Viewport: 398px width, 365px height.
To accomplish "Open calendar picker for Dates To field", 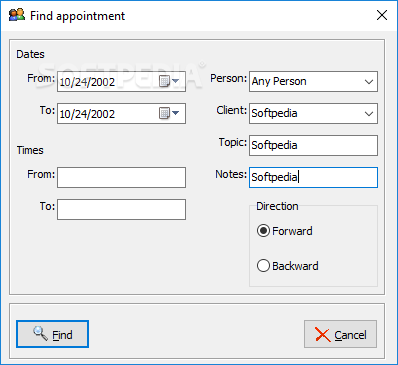I will (169, 113).
